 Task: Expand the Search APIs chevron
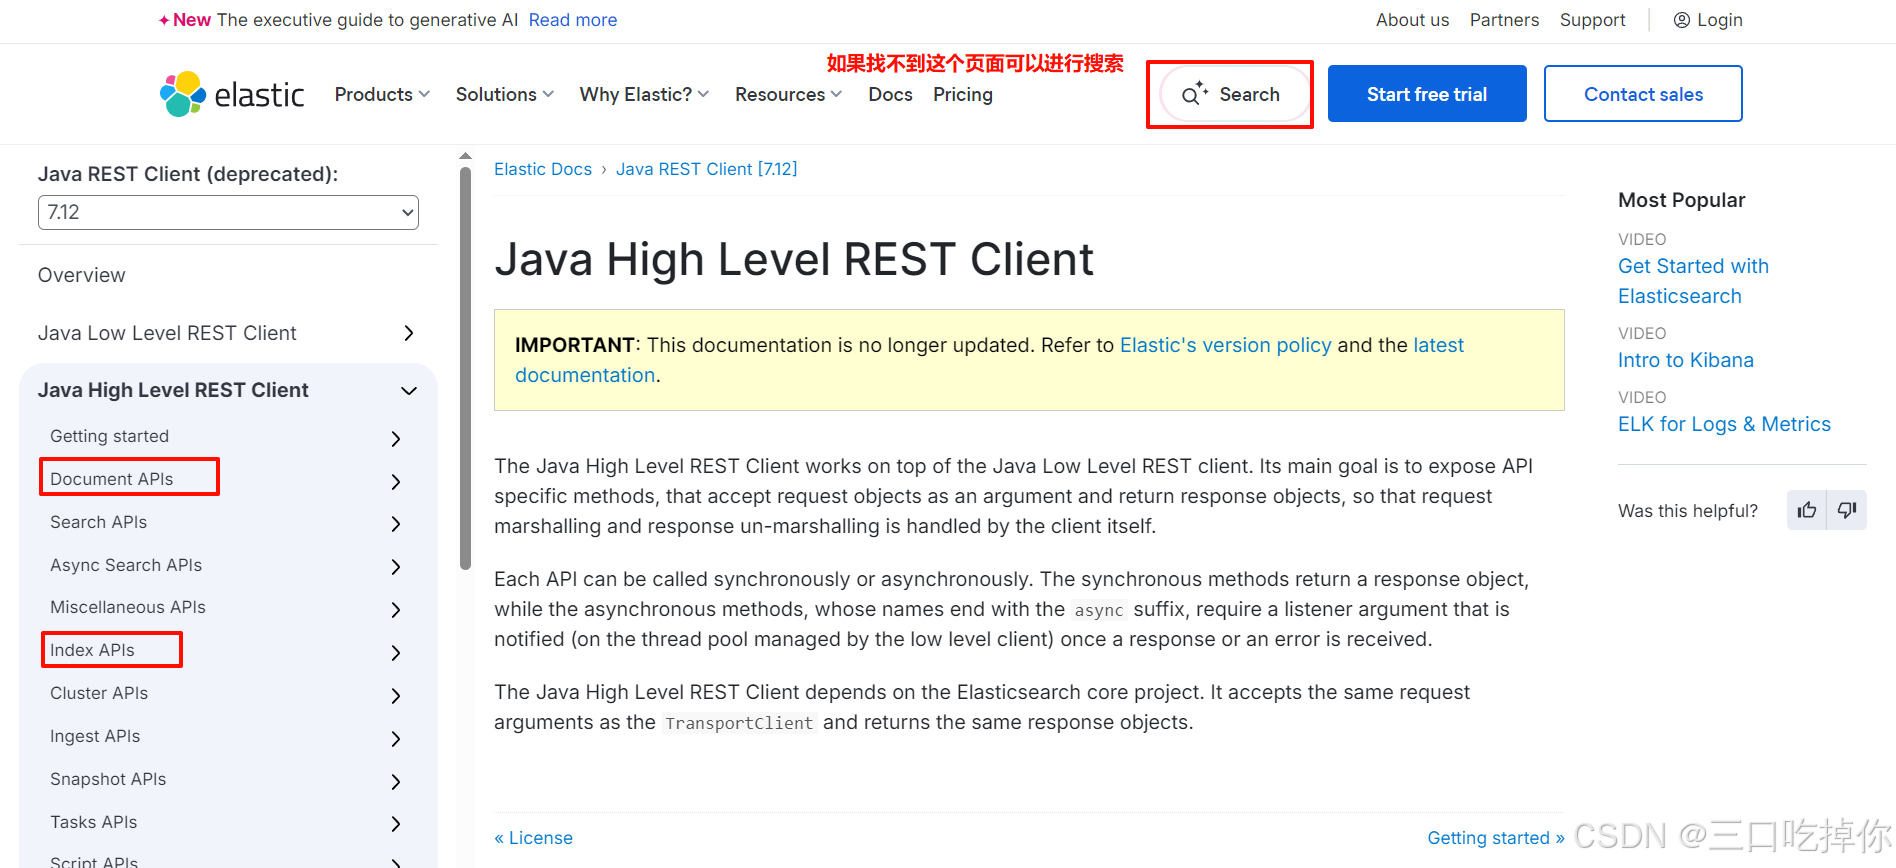396,524
